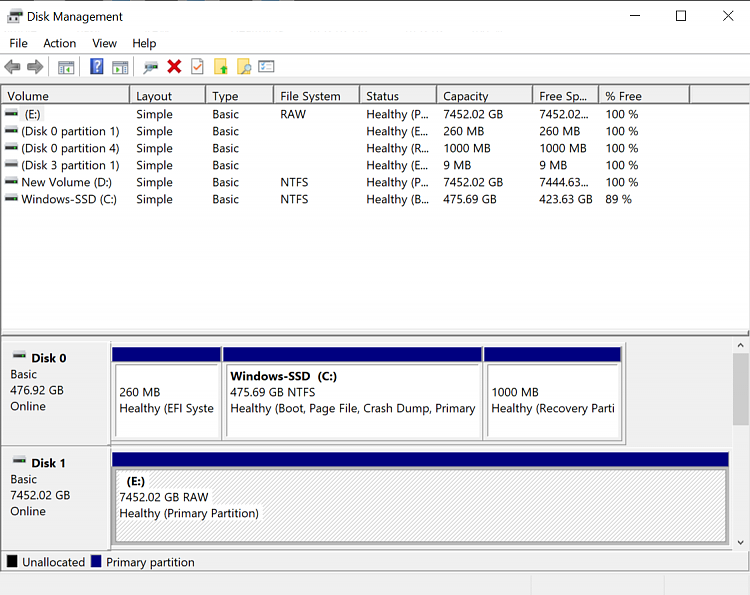750x595 pixels.
Task: Select the (Disk 3 partition 1) volume row
Action: tap(344, 165)
